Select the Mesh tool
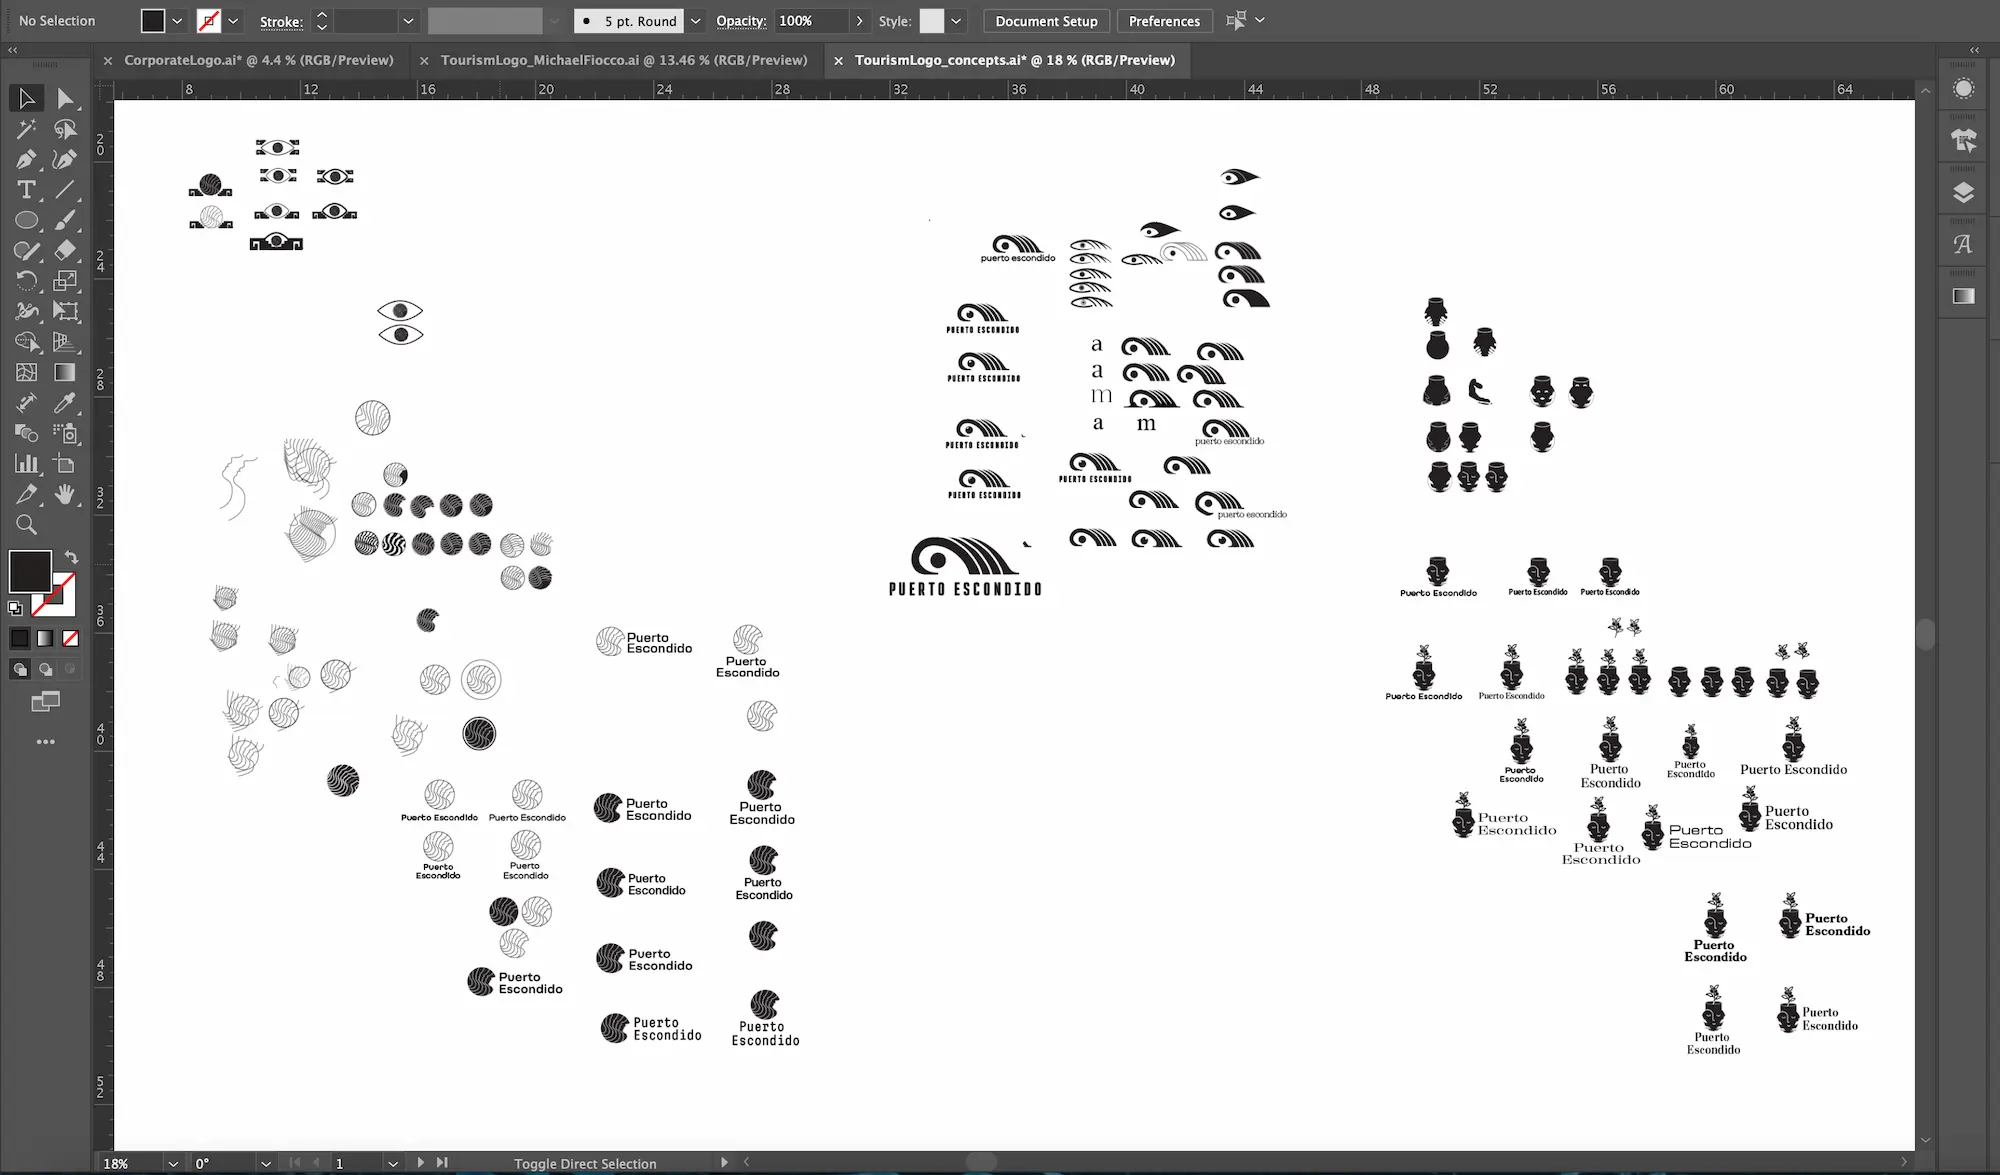Screen dimensions: 2000x1175 click(x=27, y=373)
